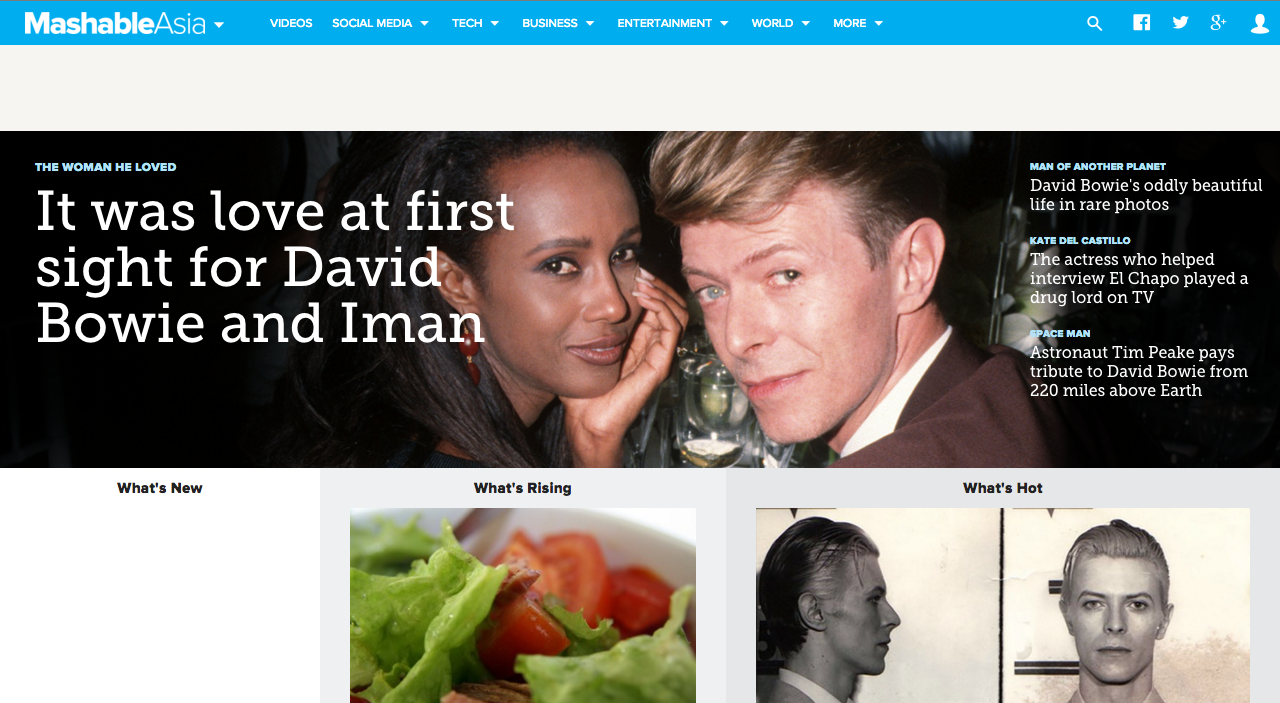Expand the Social Media menu

coord(380,23)
